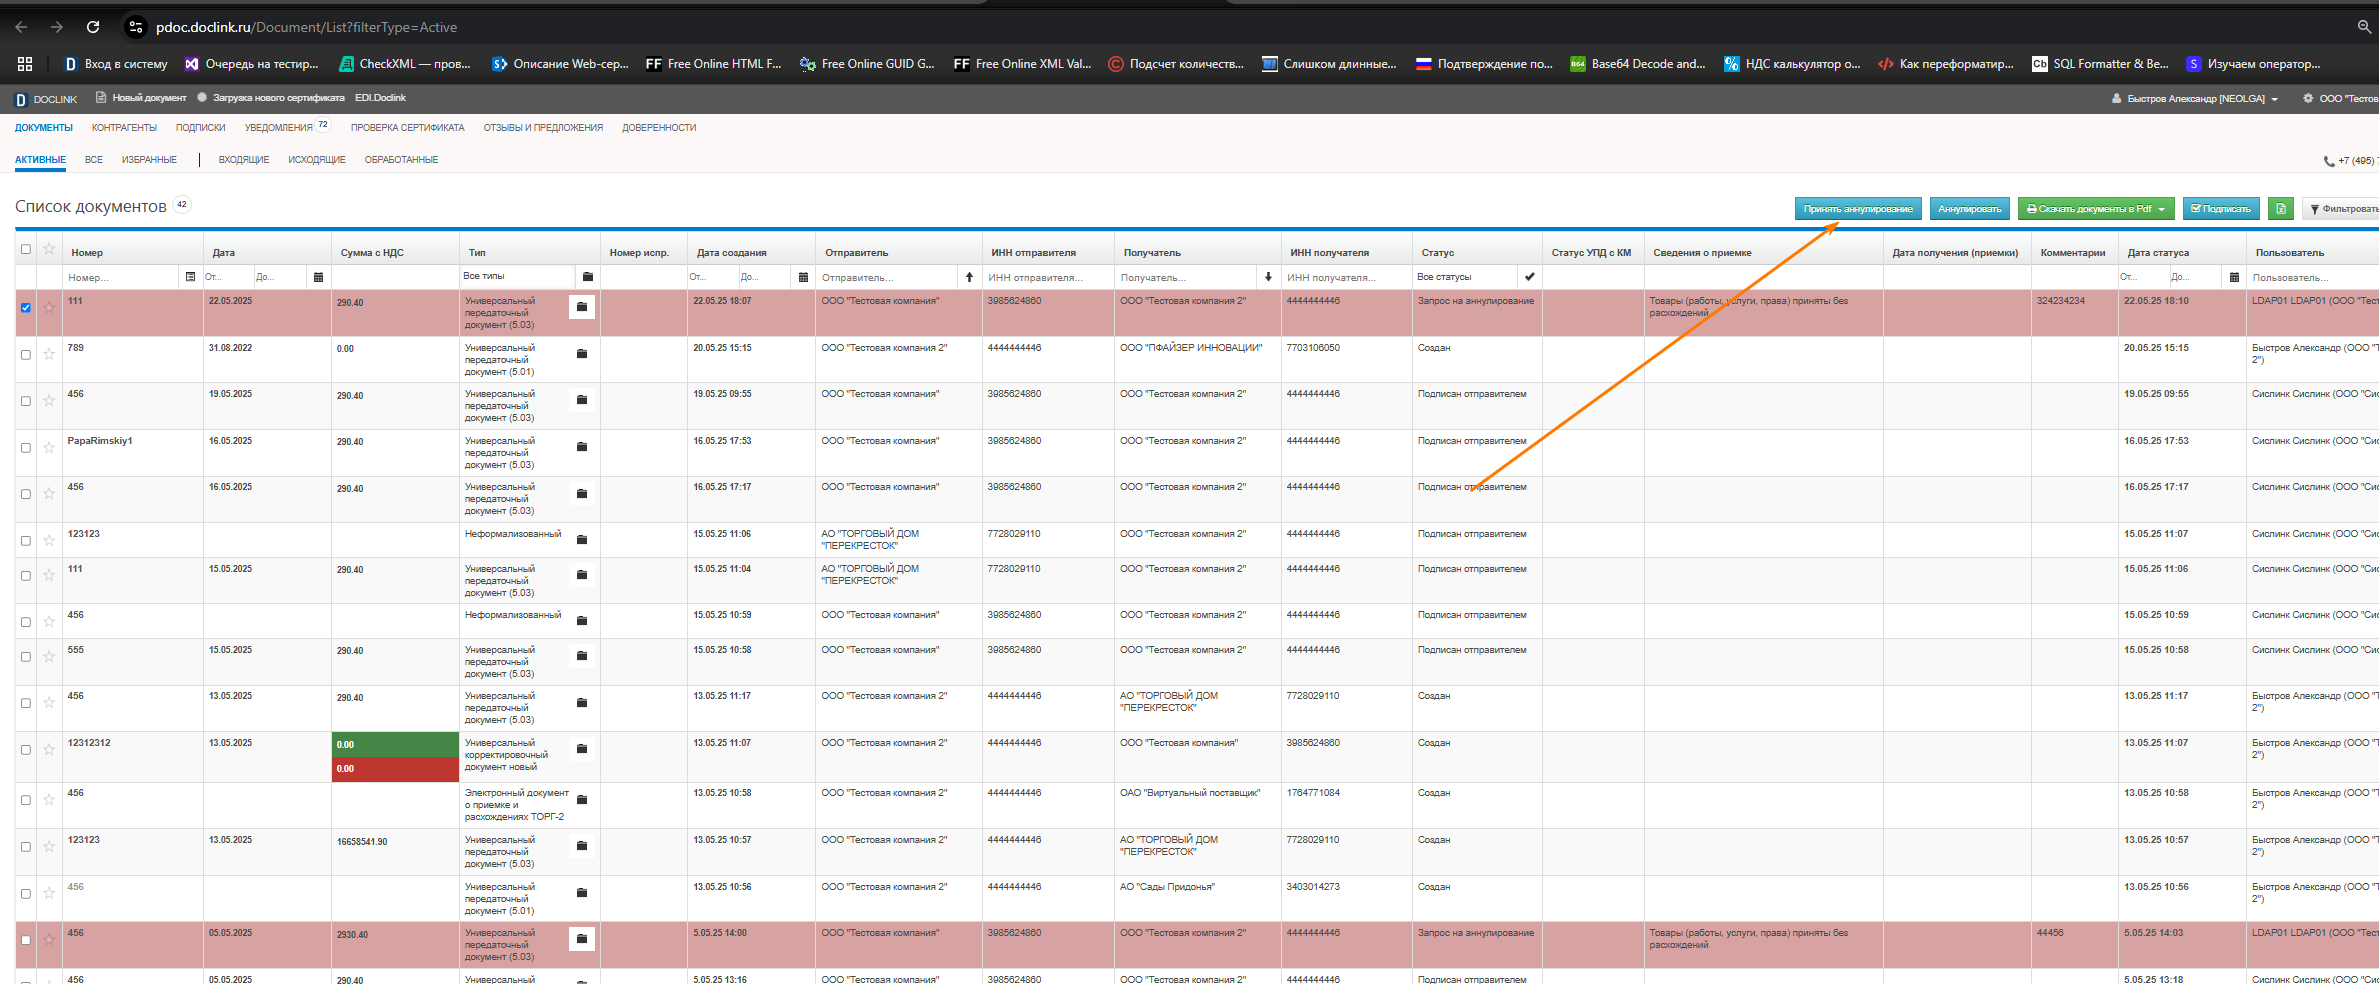
Task: Open SQL Formatter bookmark
Action: tap(2100, 64)
